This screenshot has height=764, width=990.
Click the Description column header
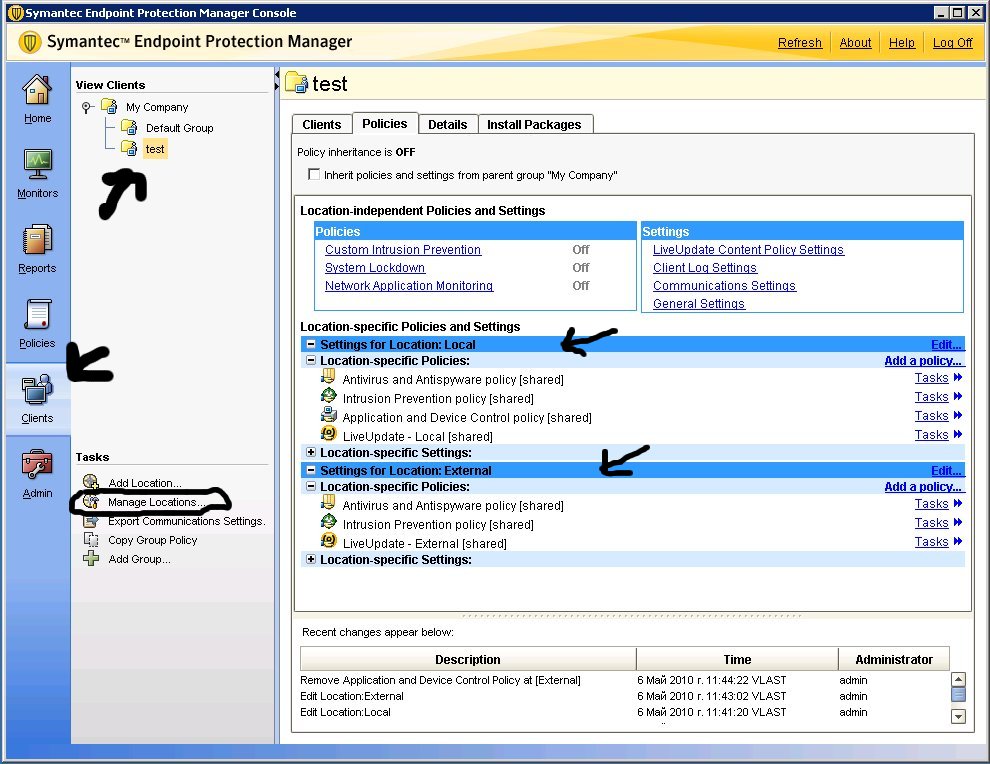tap(468, 659)
